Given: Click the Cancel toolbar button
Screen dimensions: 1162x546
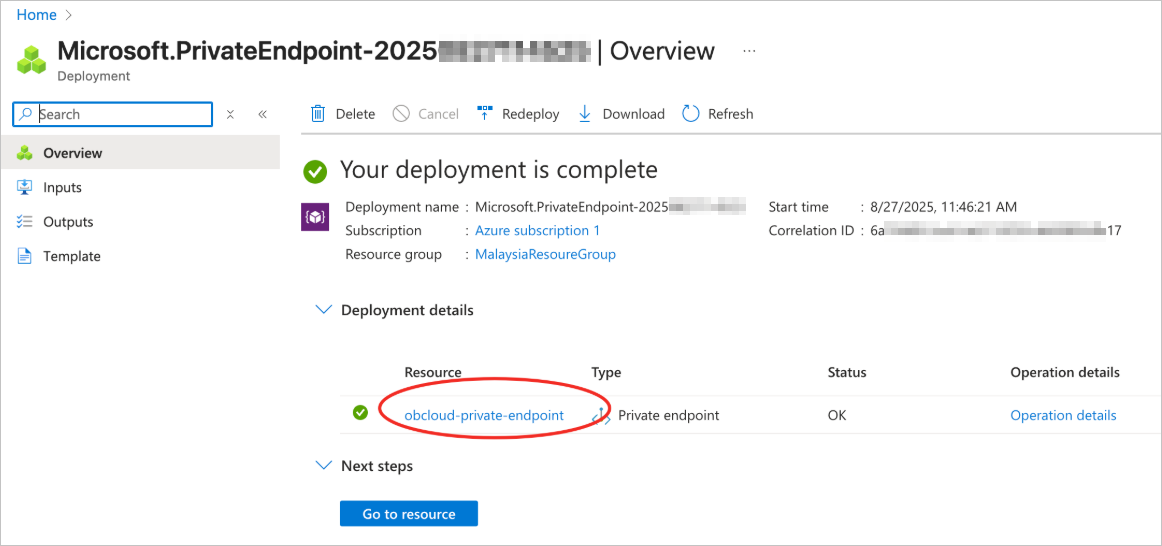Looking at the screenshot, I should [x=426, y=114].
